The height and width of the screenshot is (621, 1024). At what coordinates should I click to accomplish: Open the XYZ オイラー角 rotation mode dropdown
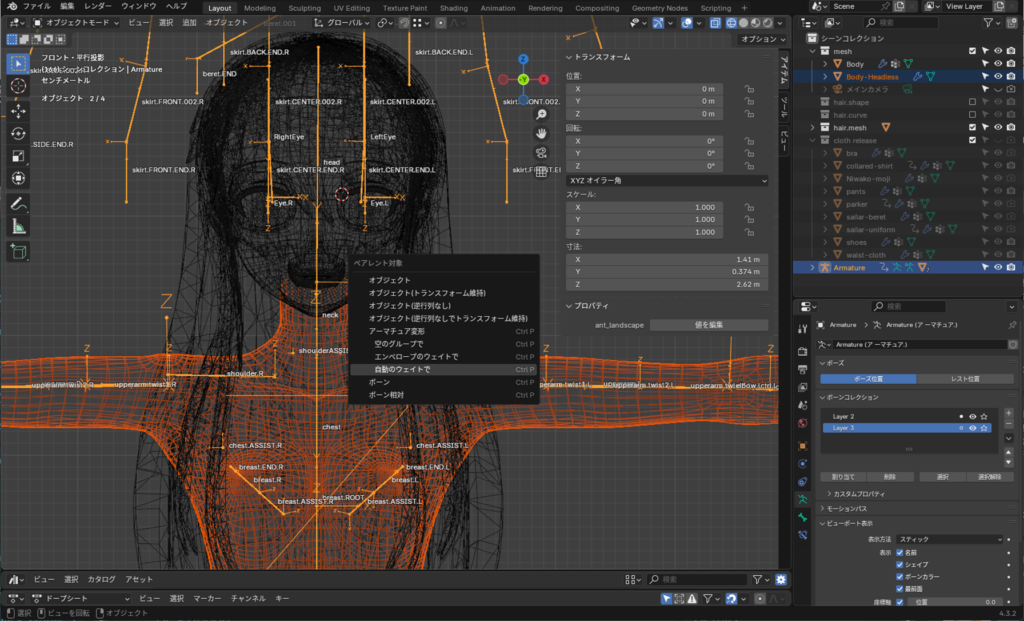666,180
